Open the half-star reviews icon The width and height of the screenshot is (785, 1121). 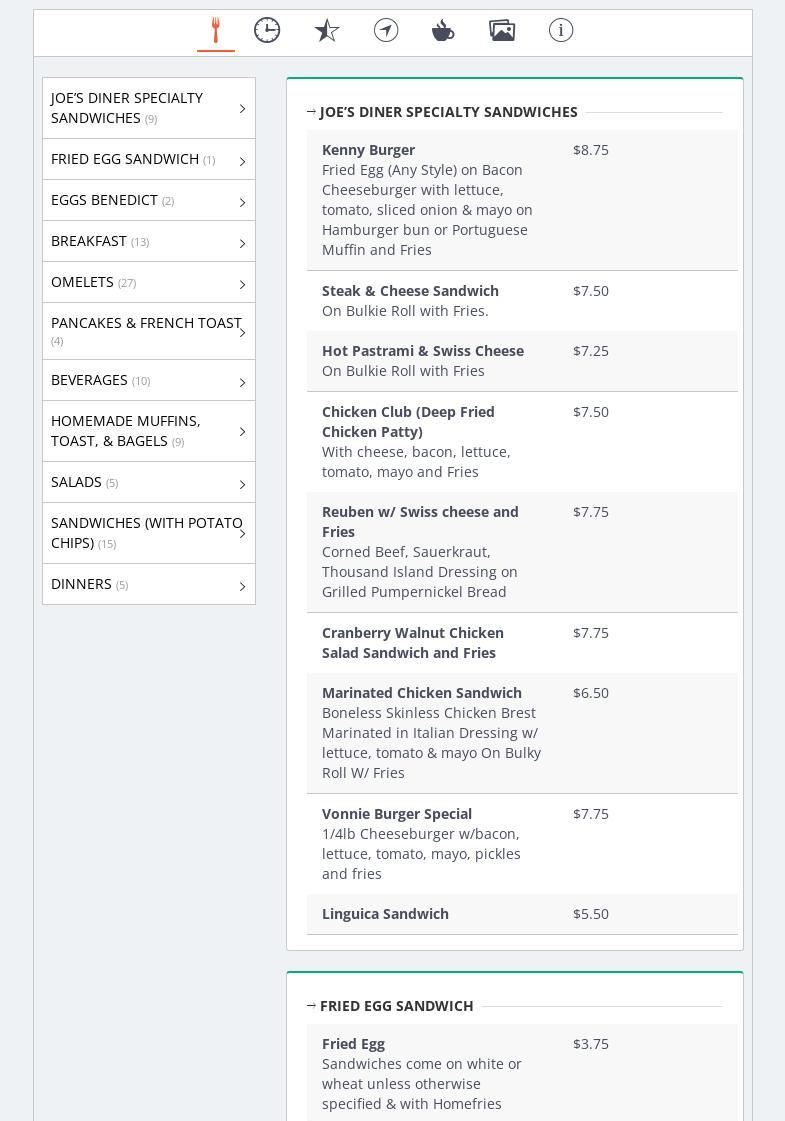pyautogui.click(x=327, y=31)
